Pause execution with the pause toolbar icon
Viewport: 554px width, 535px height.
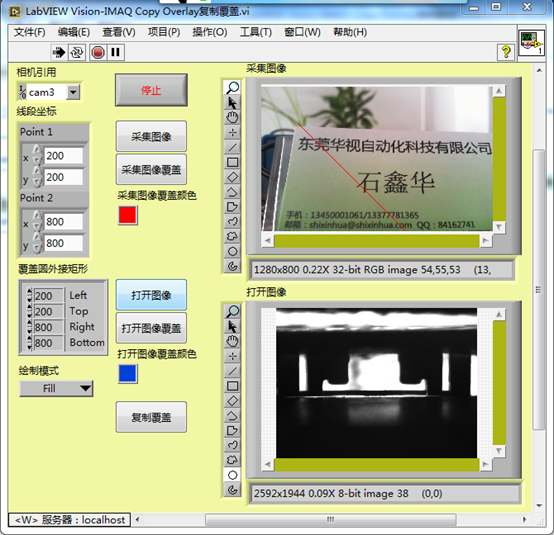pyautogui.click(x=115, y=53)
